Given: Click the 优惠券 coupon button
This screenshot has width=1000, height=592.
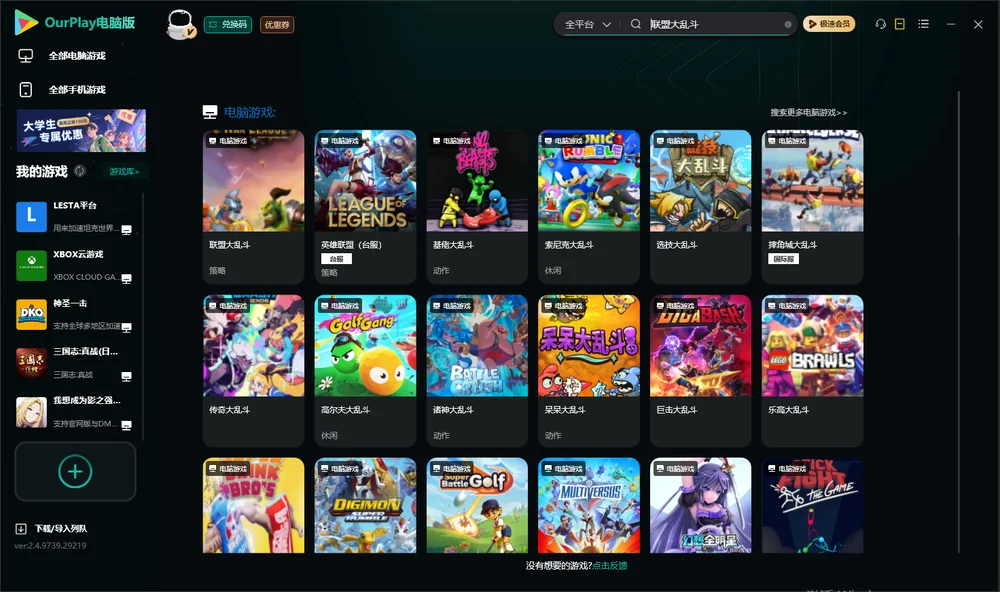Looking at the screenshot, I should tap(277, 24).
